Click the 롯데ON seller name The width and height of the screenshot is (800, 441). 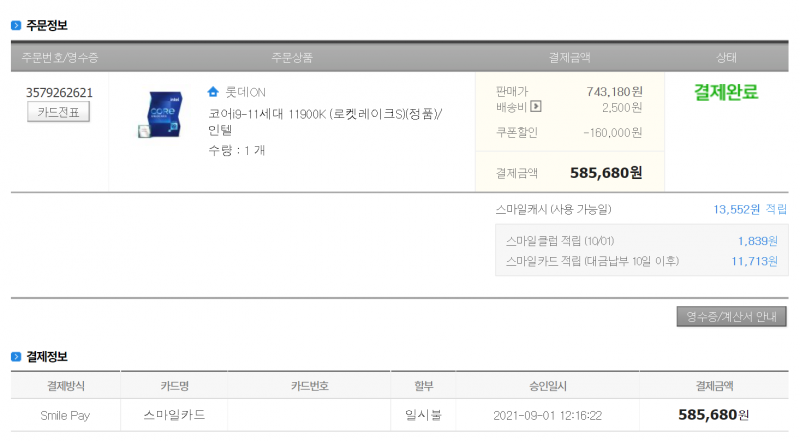click(x=245, y=92)
